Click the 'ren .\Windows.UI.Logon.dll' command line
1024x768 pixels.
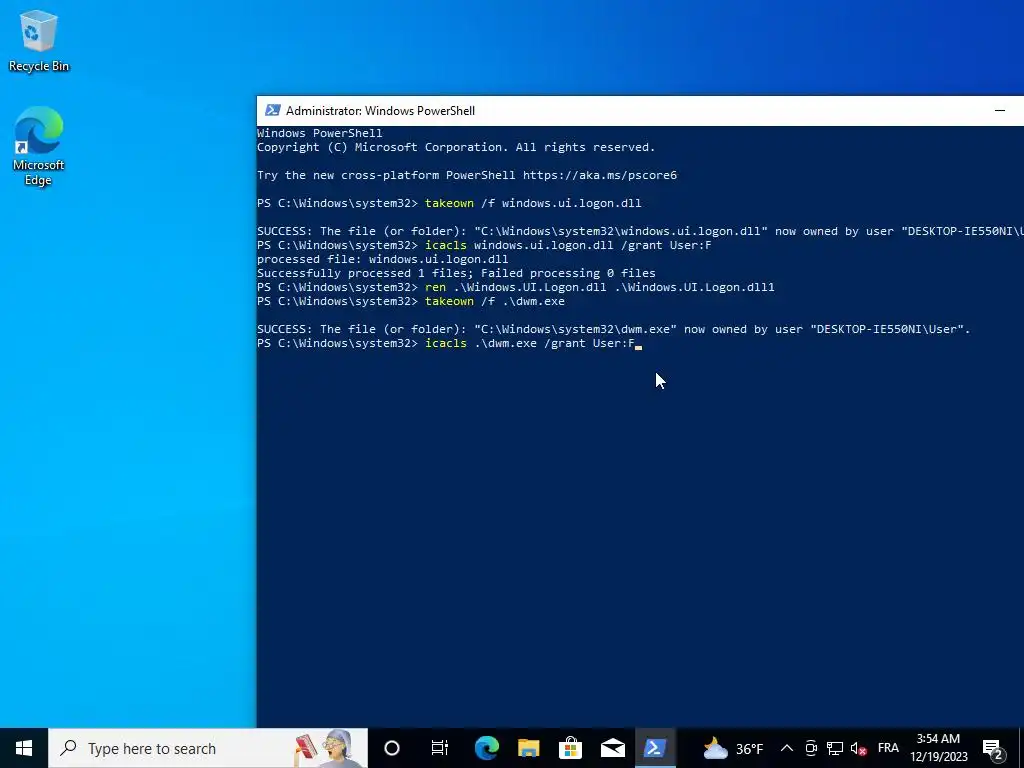click(516, 287)
